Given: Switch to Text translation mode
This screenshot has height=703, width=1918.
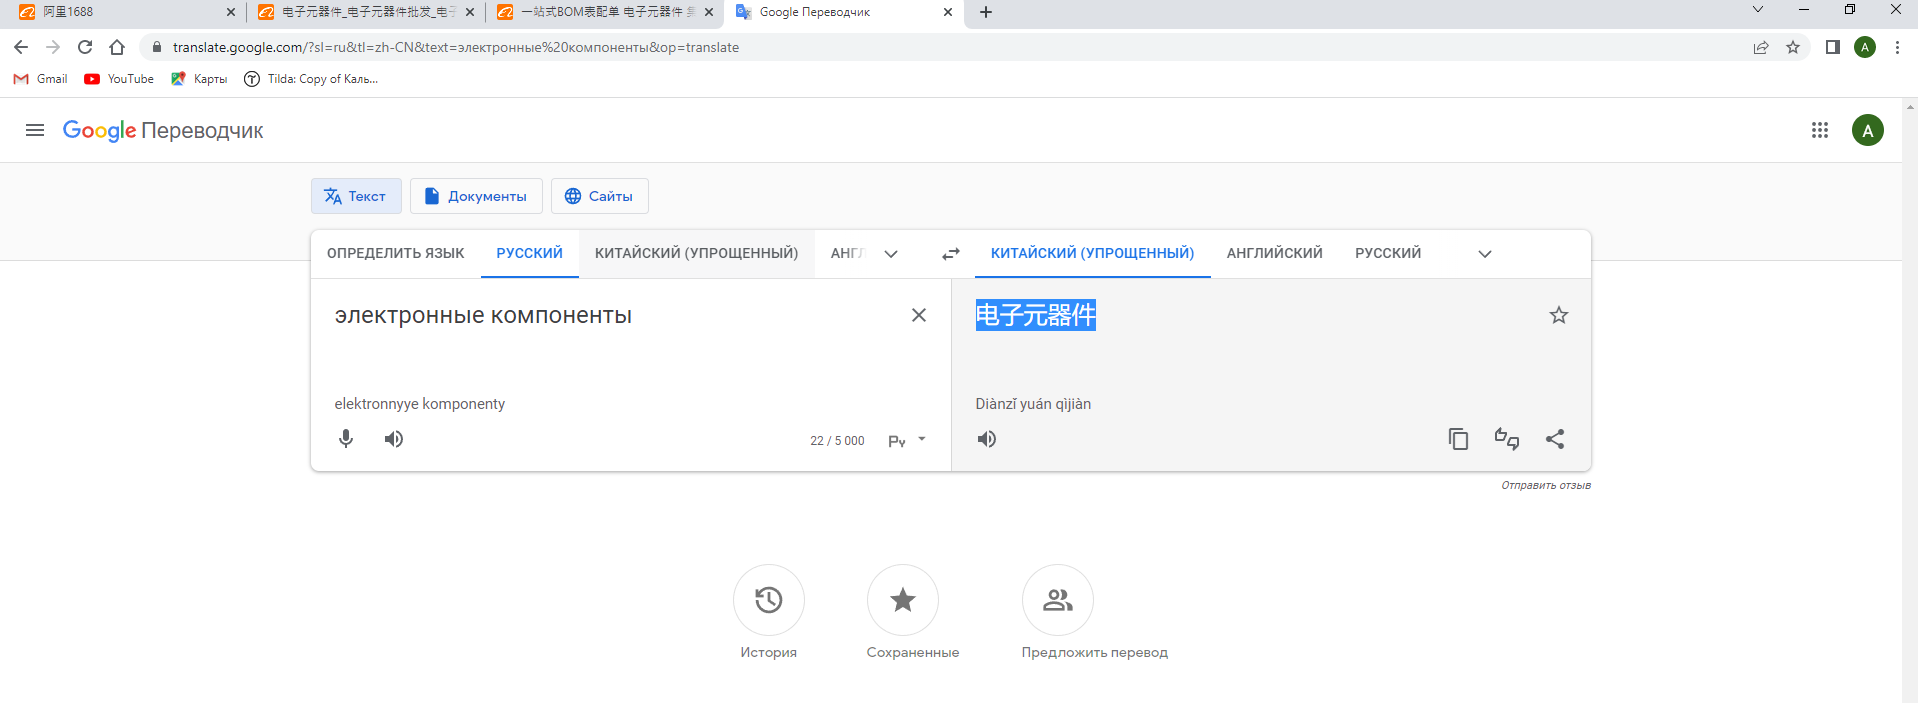Looking at the screenshot, I should [x=356, y=196].
